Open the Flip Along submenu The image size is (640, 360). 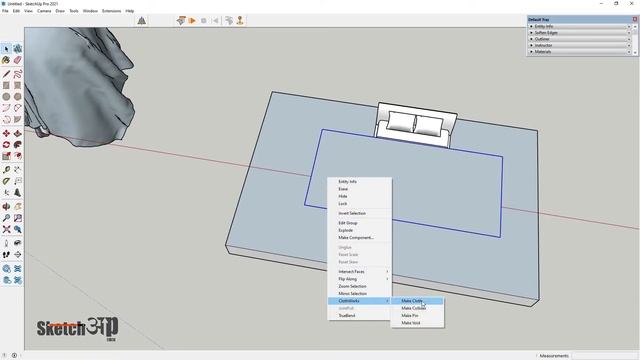[x=360, y=279]
